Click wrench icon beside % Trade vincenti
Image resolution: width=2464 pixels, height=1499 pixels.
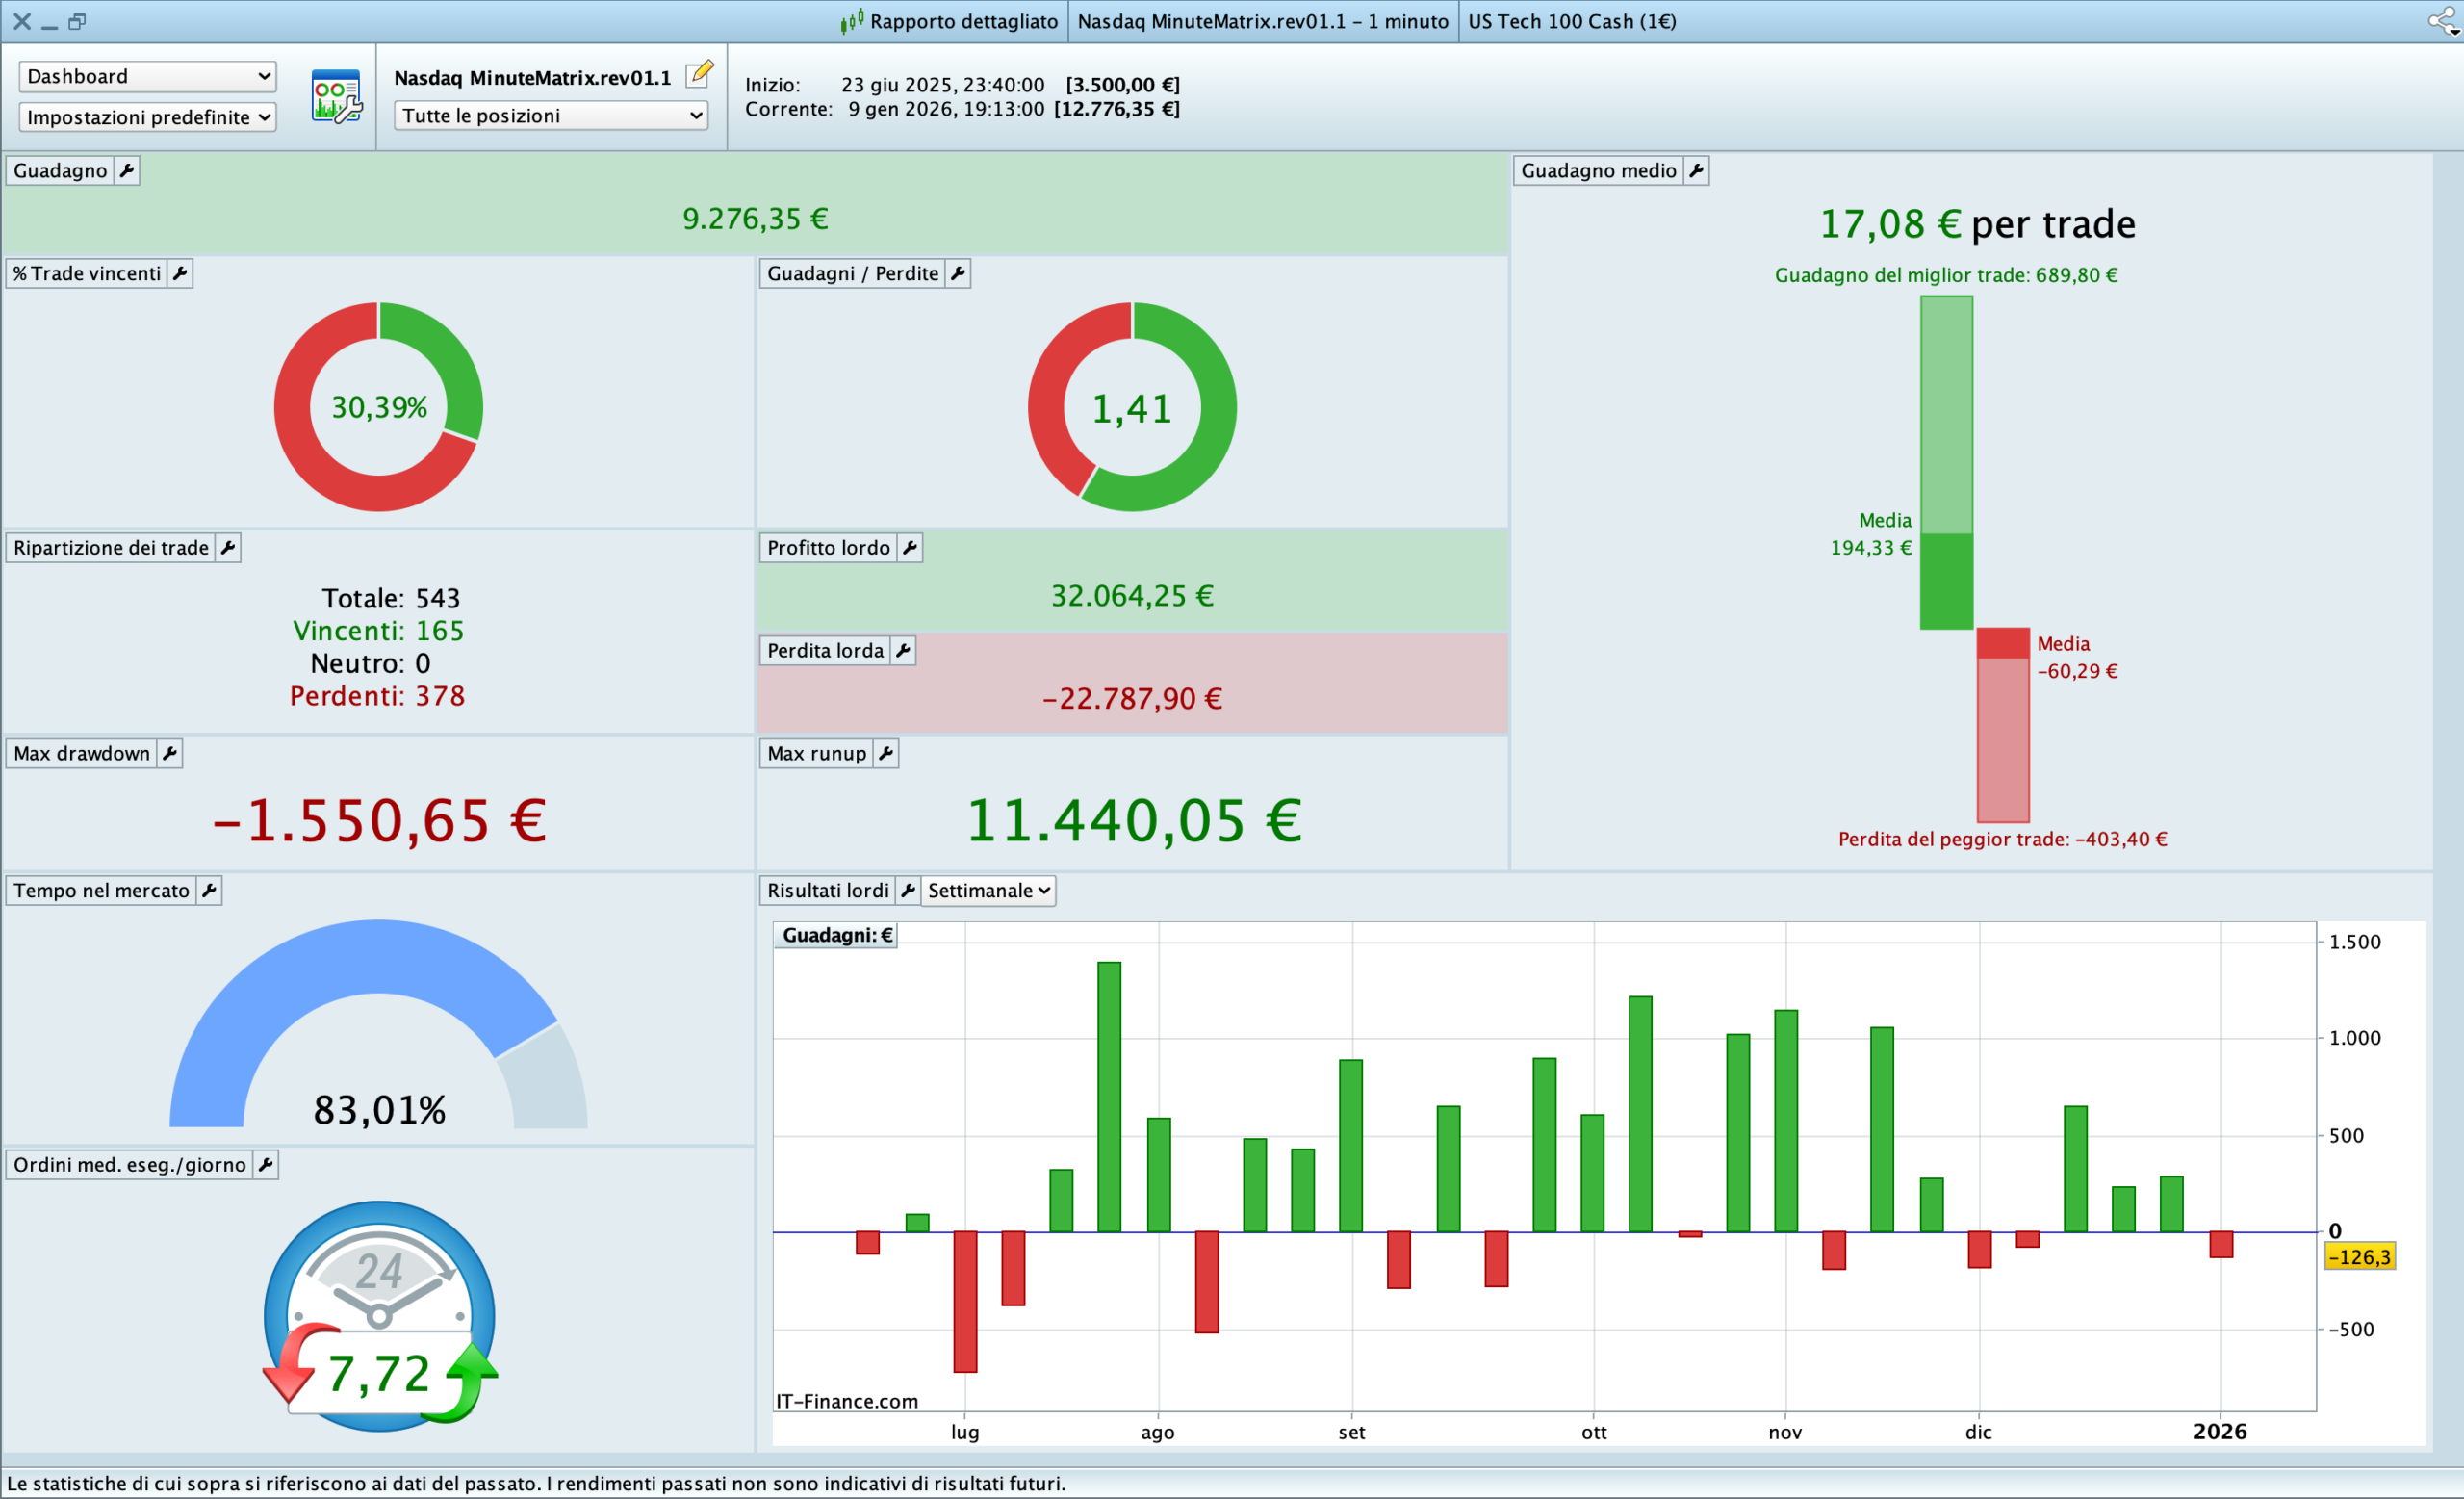180,274
